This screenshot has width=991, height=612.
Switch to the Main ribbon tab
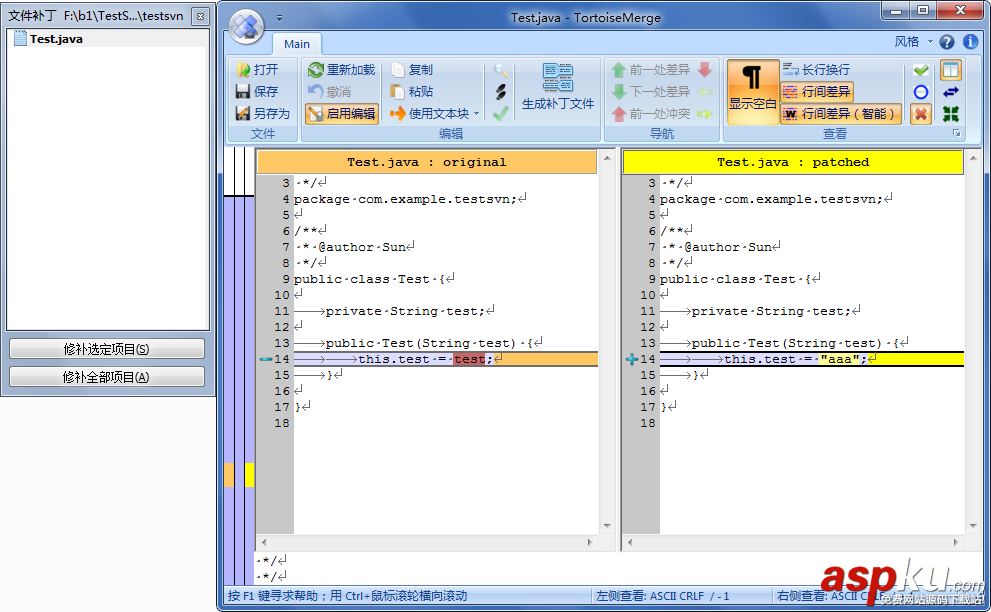coord(296,44)
